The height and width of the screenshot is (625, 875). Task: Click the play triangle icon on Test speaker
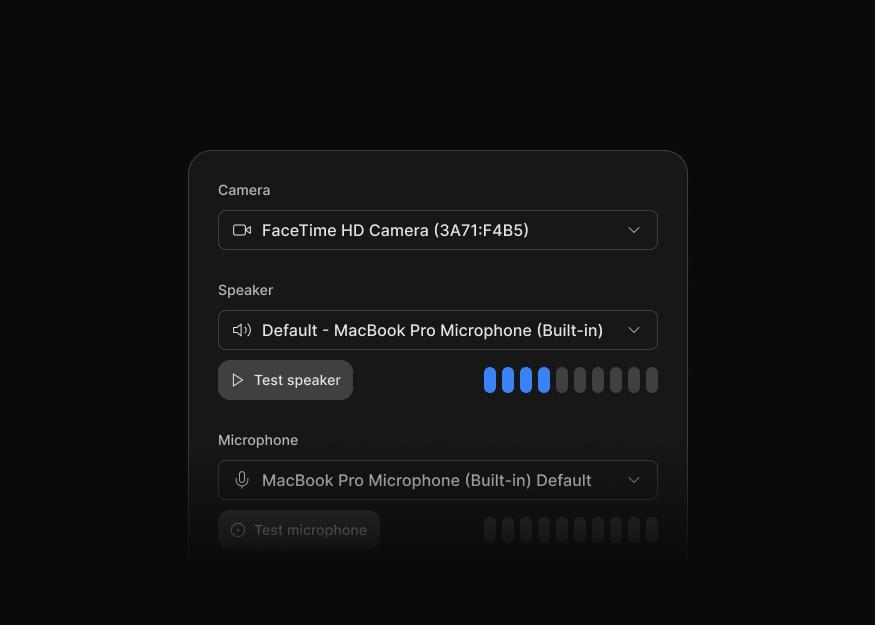238,380
